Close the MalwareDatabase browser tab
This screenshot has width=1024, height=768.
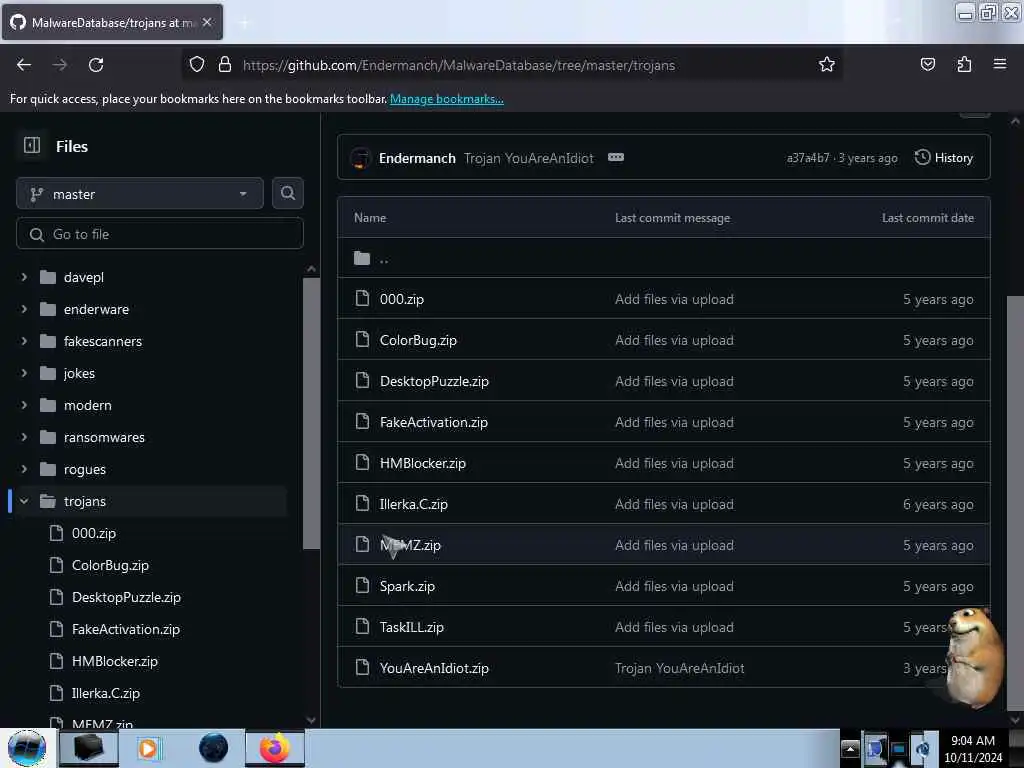[207, 22]
